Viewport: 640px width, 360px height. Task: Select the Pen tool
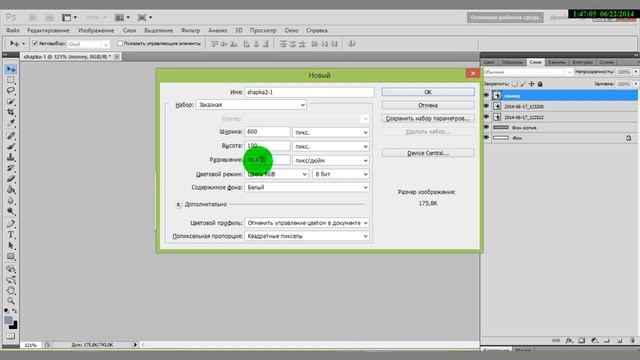click(x=11, y=224)
